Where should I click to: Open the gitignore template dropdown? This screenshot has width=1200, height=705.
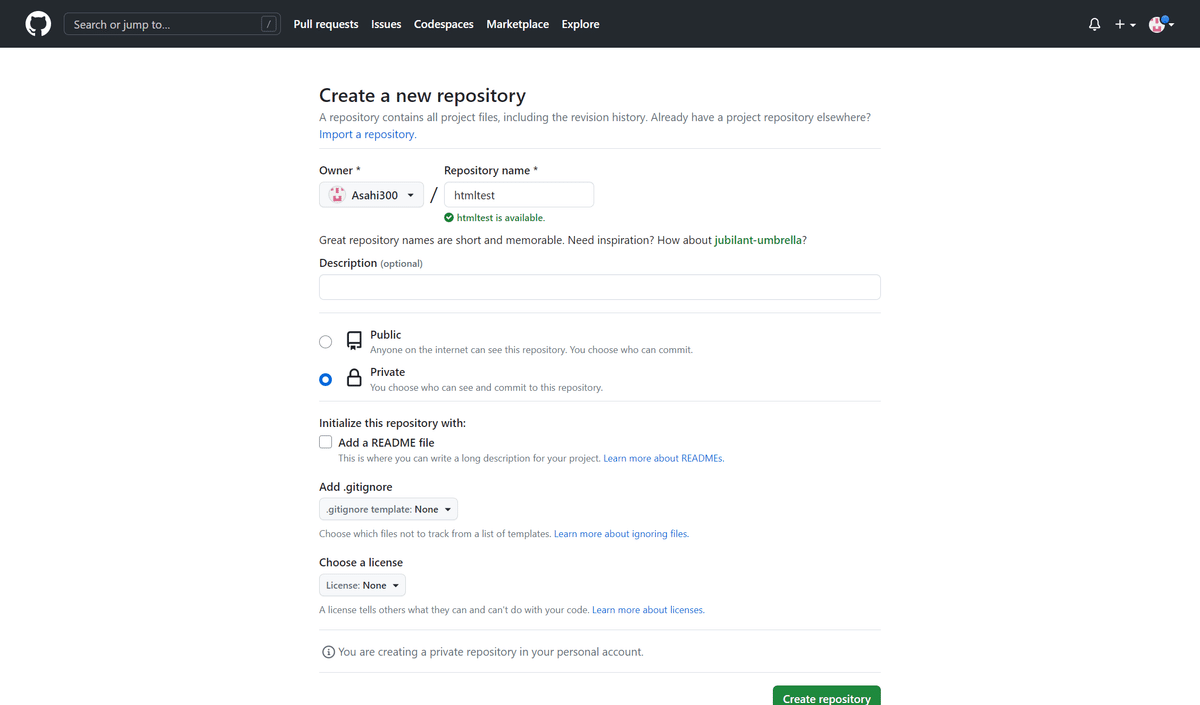coord(388,508)
